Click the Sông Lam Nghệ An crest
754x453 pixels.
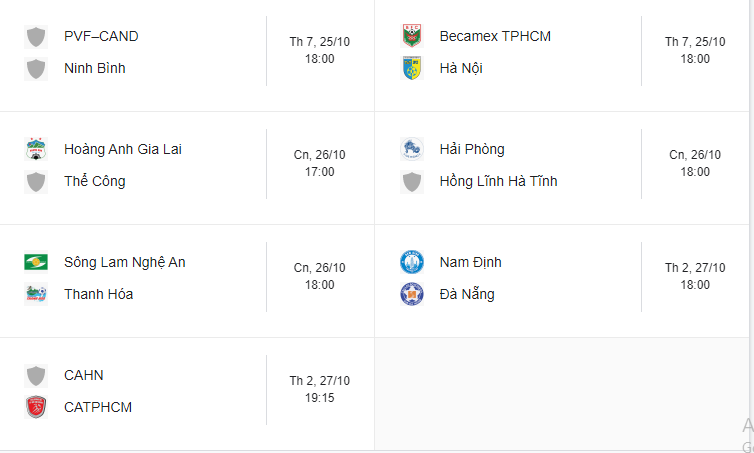37,263
